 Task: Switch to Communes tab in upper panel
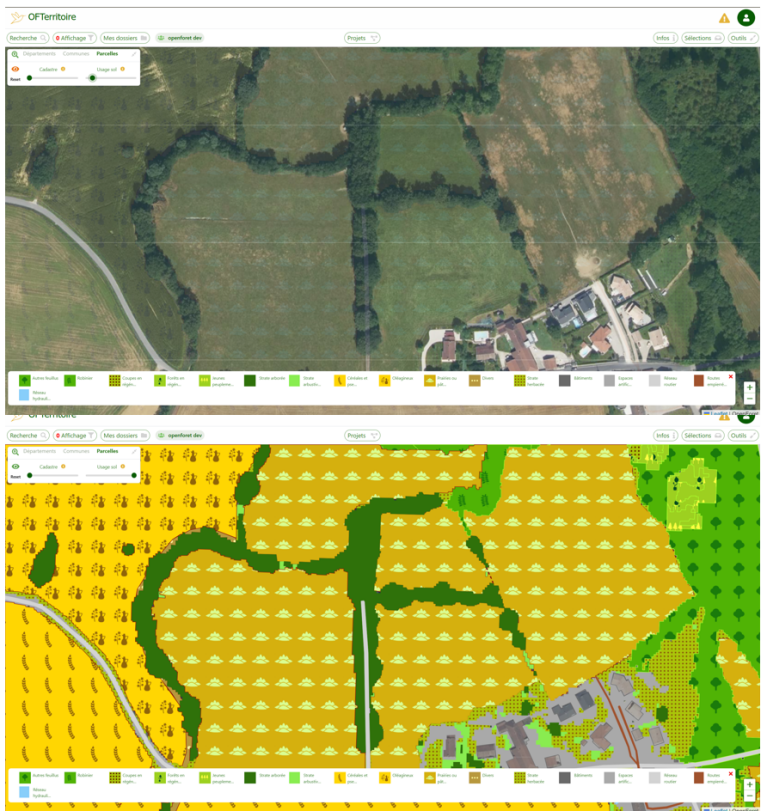[x=76, y=53]
